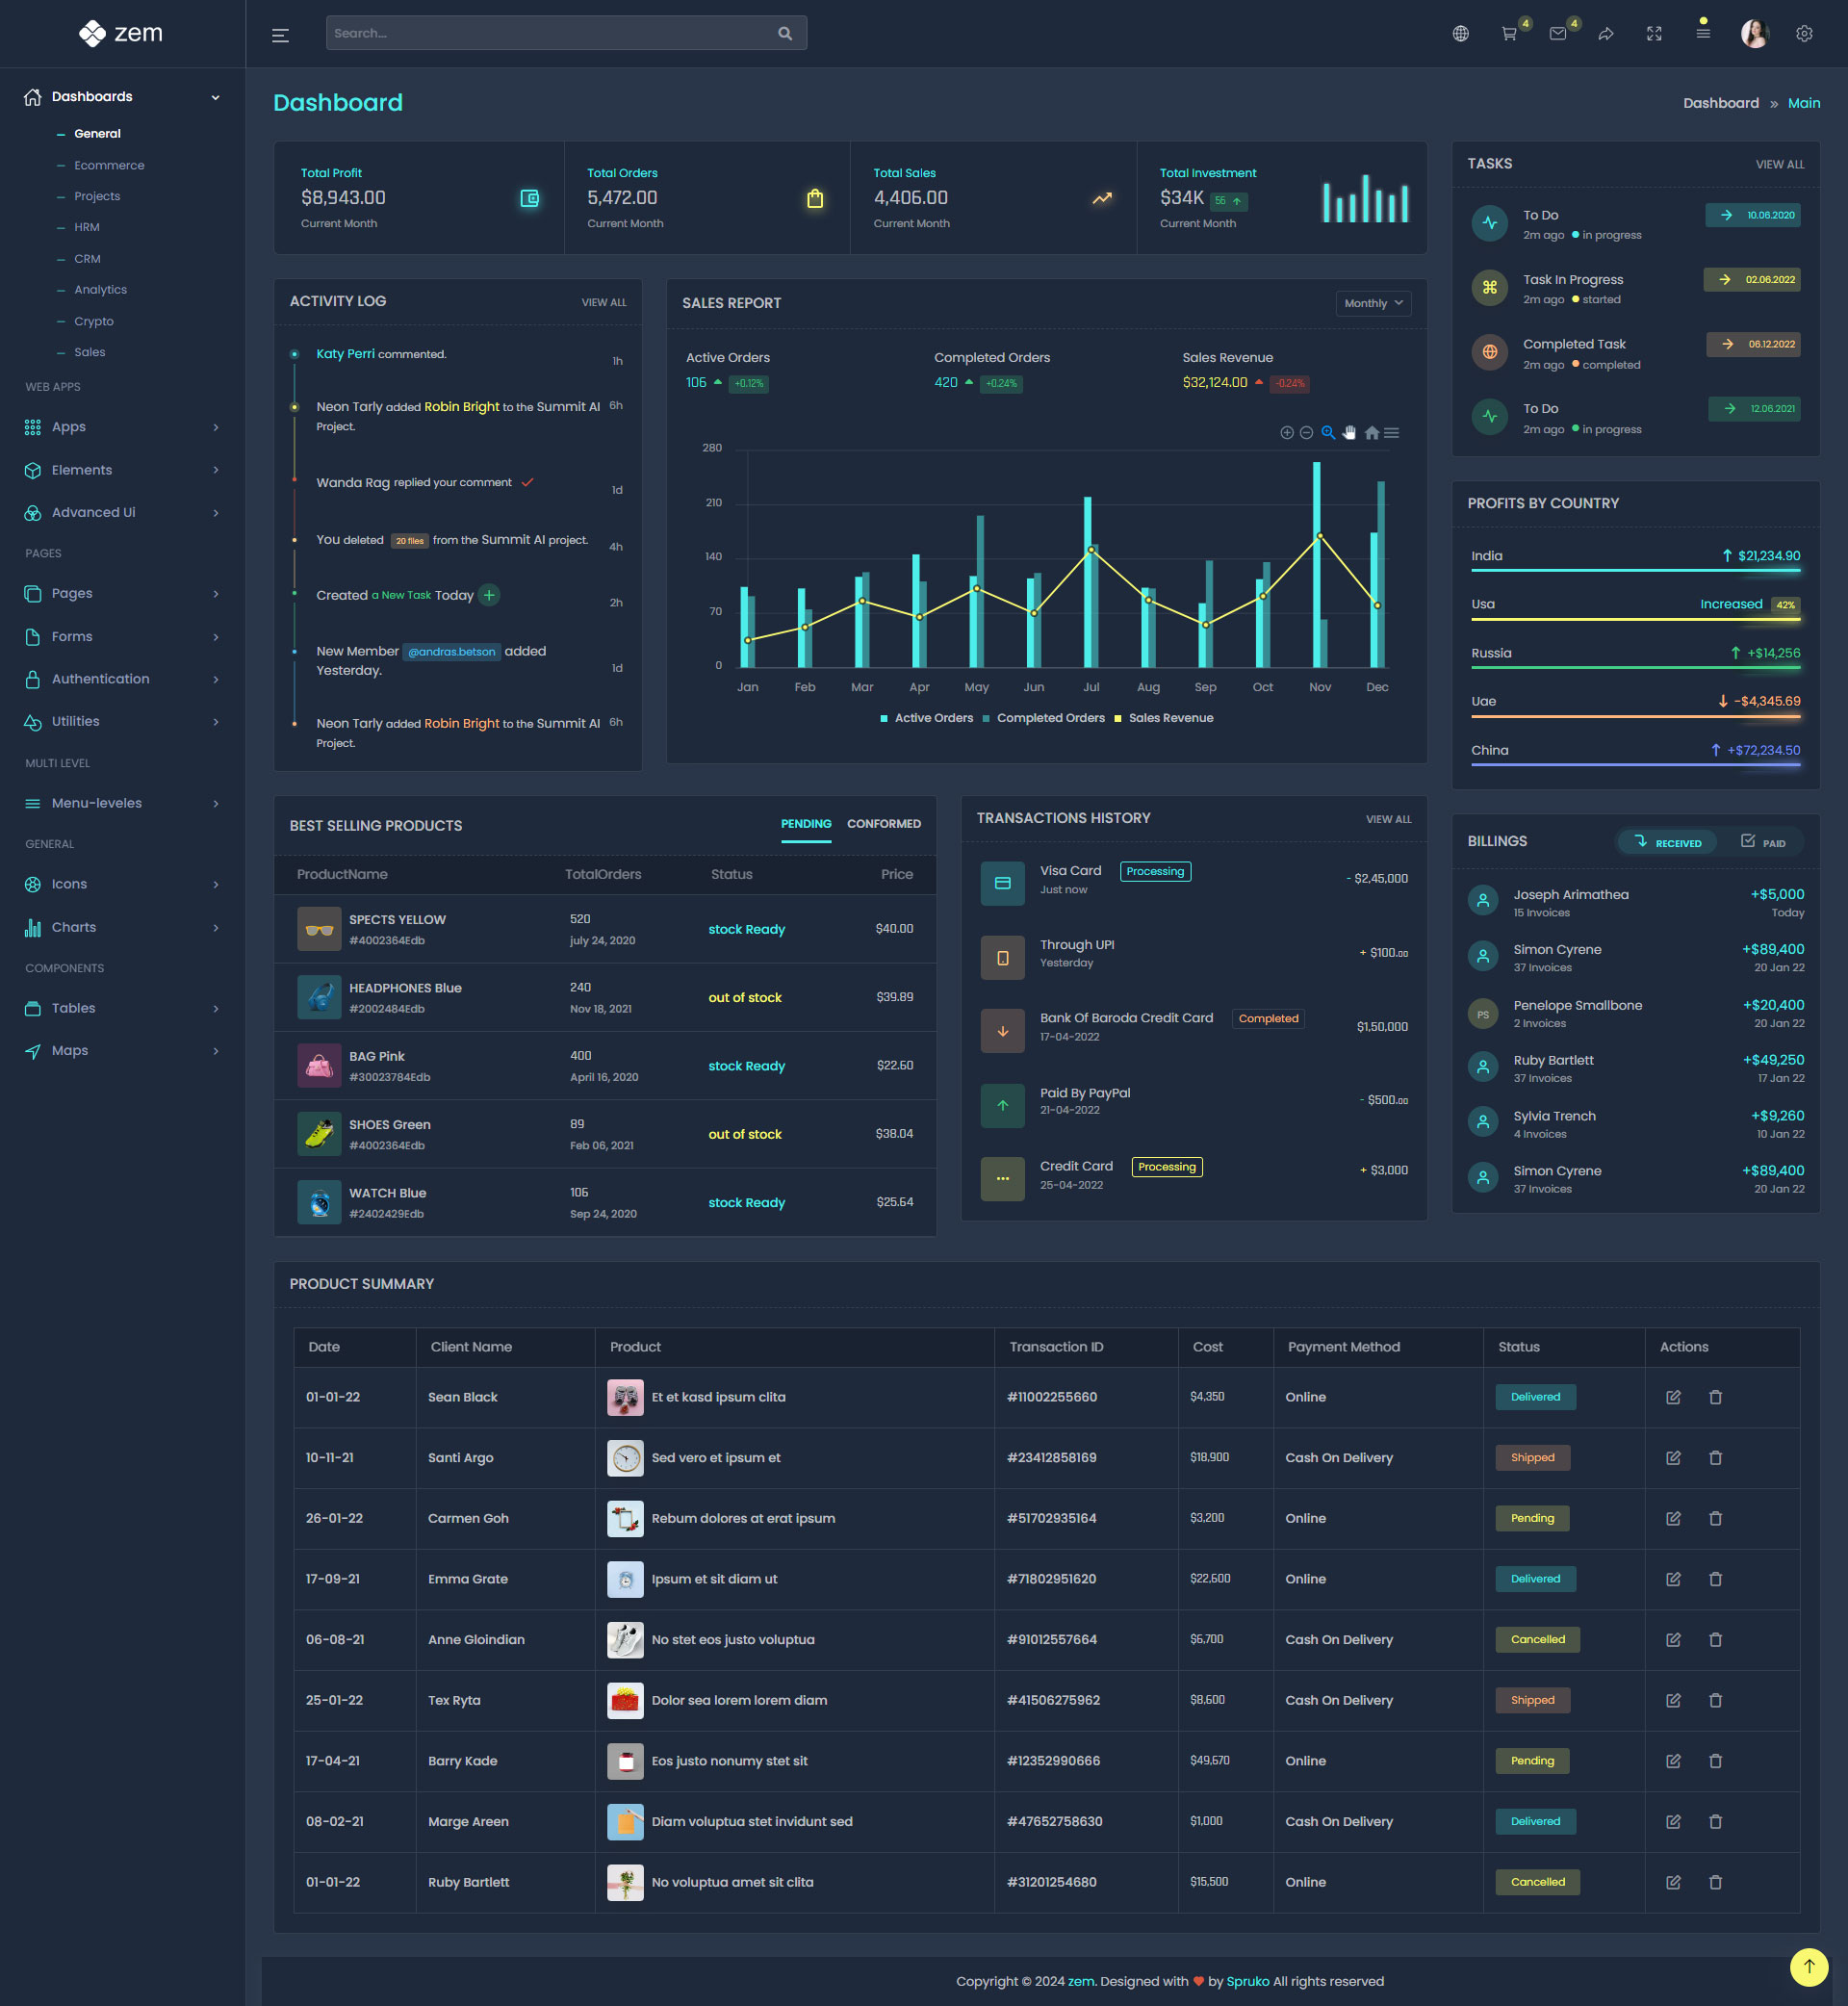The width and height of the screenshot is (1848, 2006).
Task: Toggle the sidebar hamburger menu
Action: tap(280, 35)
